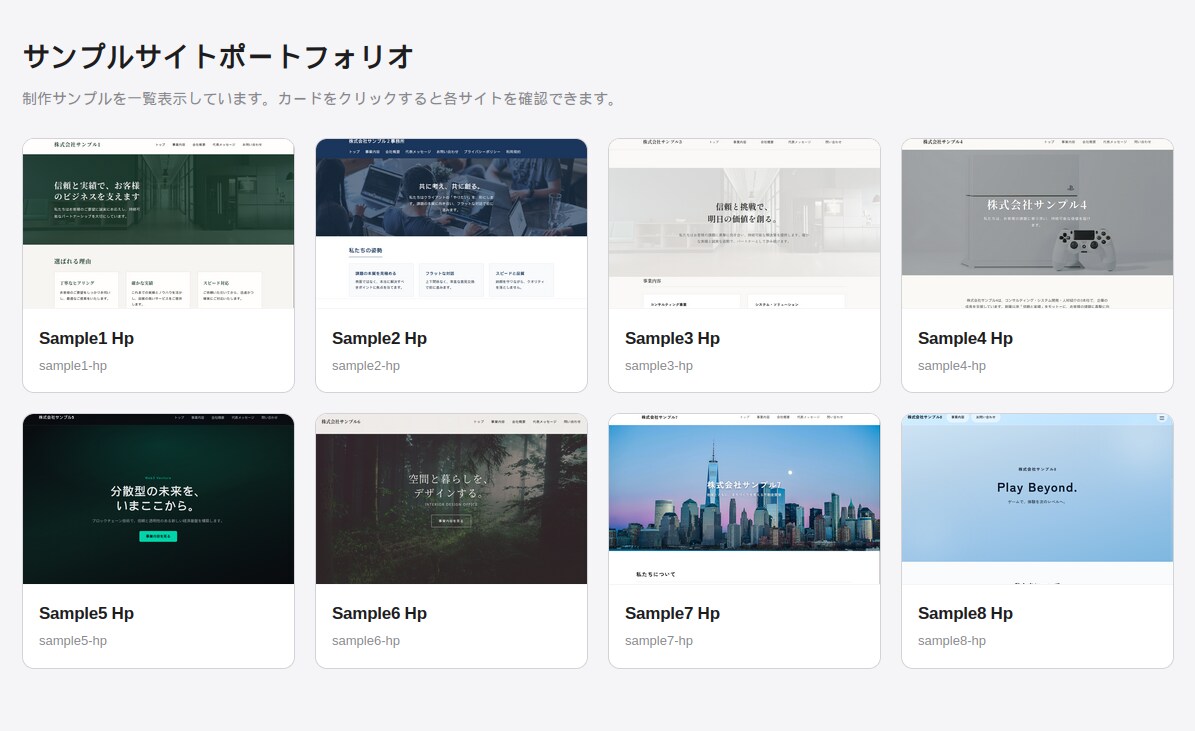Select the sample7-hp slug text
1195x731 pixels.
point(658,641)
